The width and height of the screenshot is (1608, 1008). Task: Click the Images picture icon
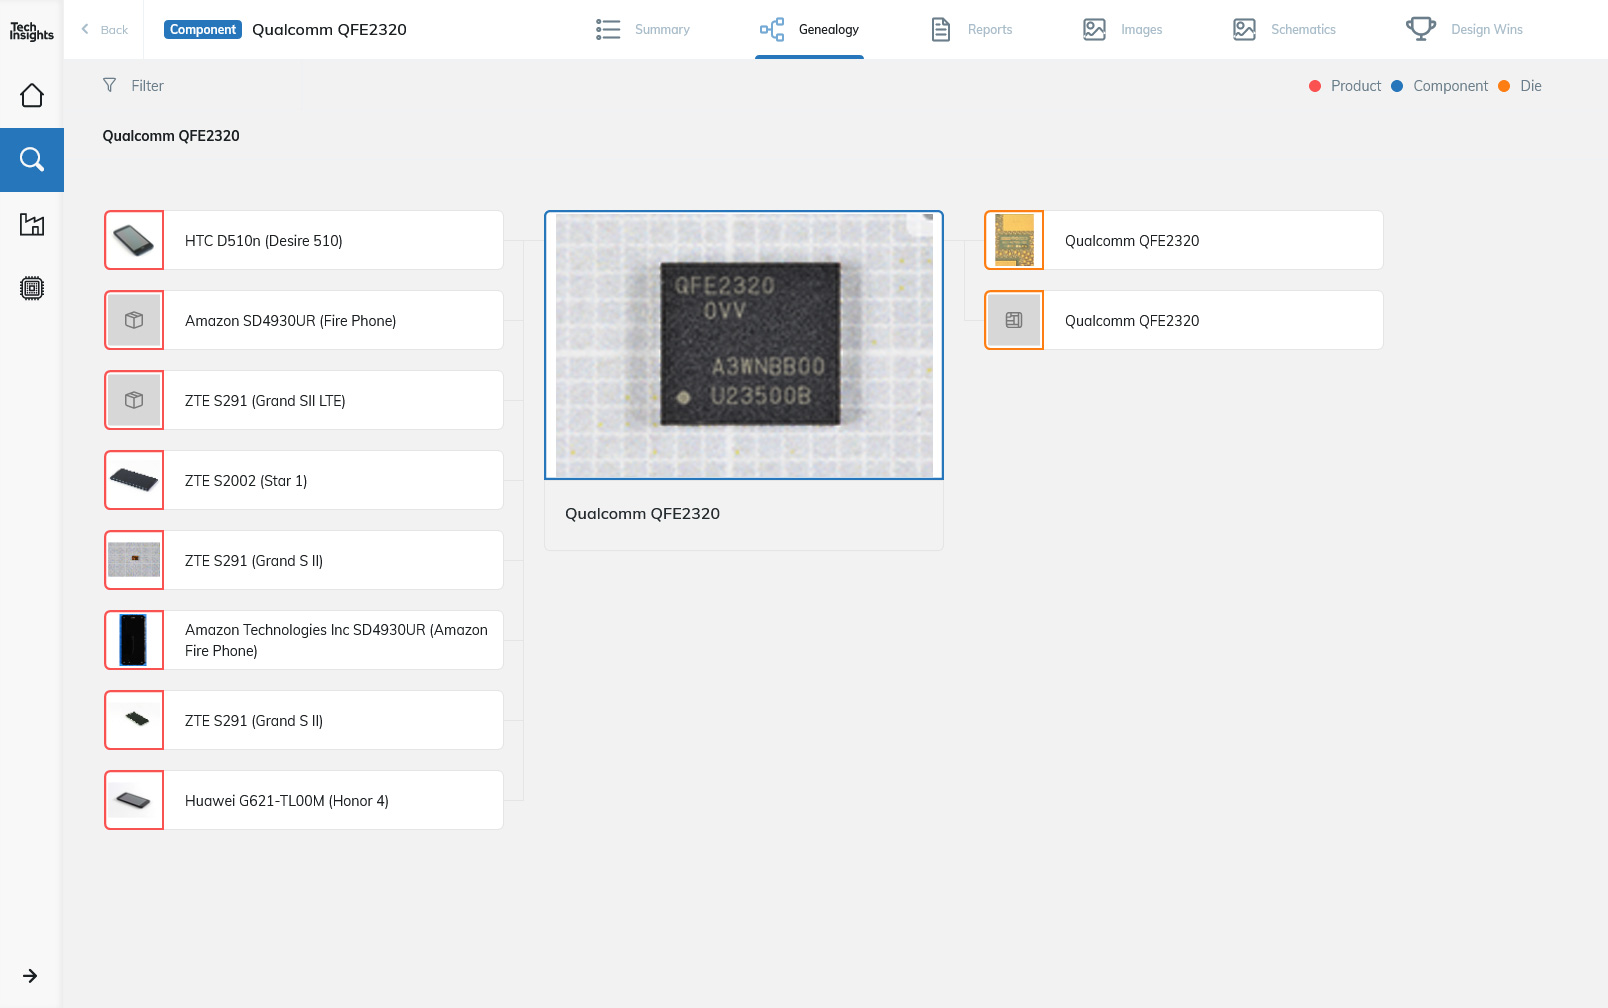1095,30
